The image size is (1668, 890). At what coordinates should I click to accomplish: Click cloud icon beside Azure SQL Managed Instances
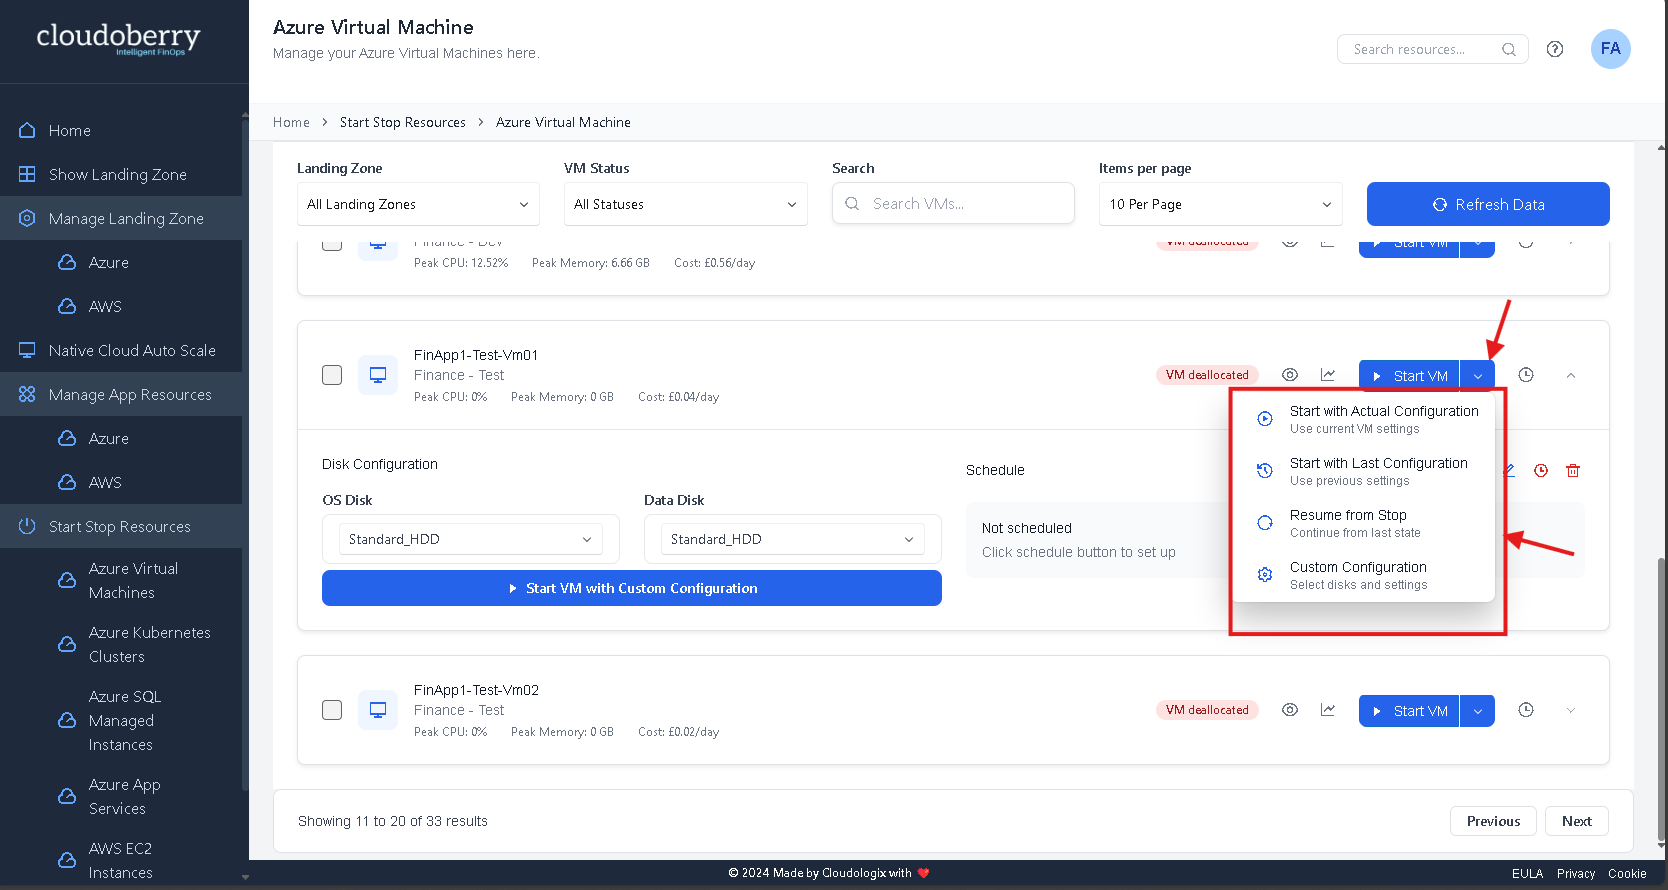[67, 720]
